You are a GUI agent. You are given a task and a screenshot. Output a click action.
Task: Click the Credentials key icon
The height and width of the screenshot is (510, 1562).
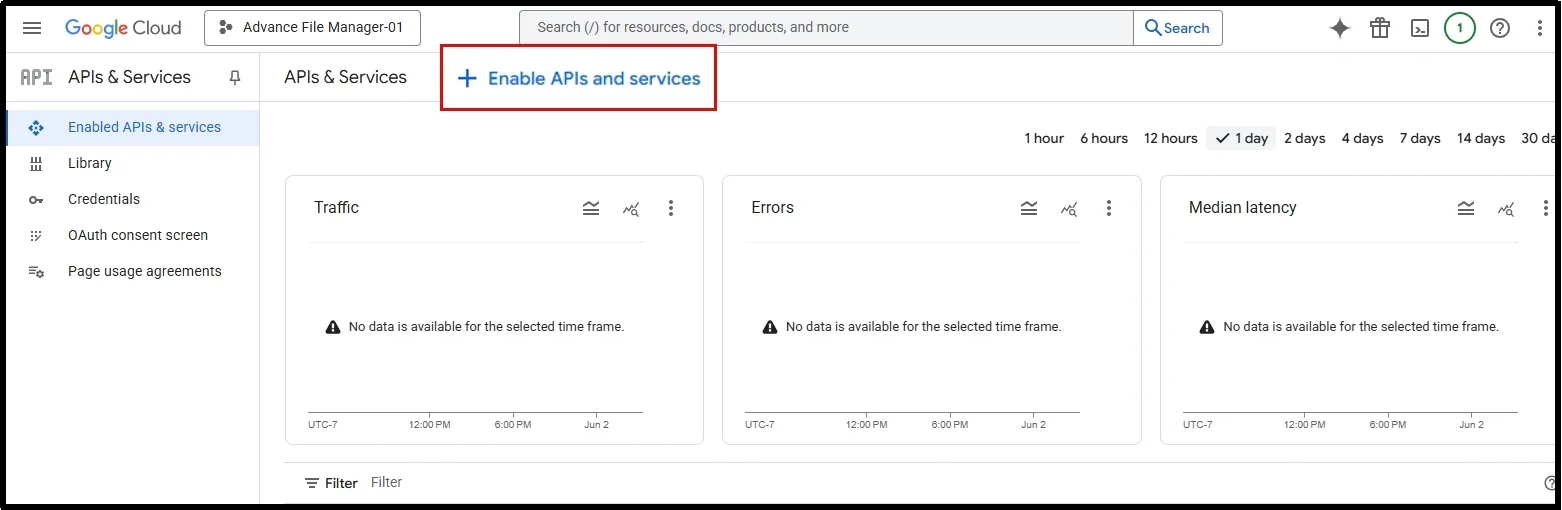click(36, 200)
